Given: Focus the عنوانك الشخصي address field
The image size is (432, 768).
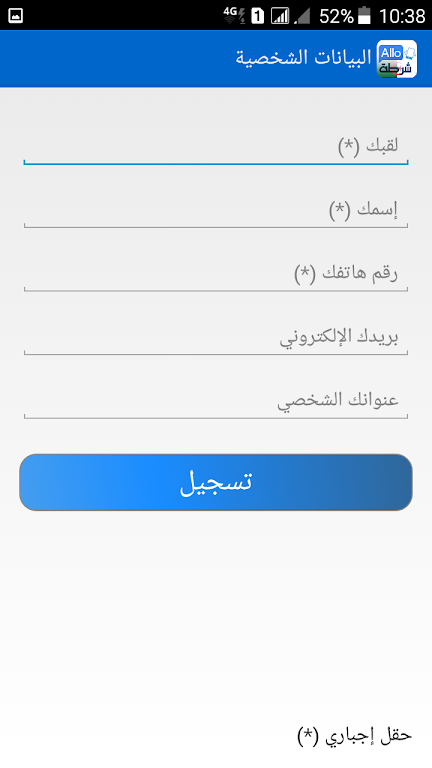Looking at the screenshot, I should 216,402.
